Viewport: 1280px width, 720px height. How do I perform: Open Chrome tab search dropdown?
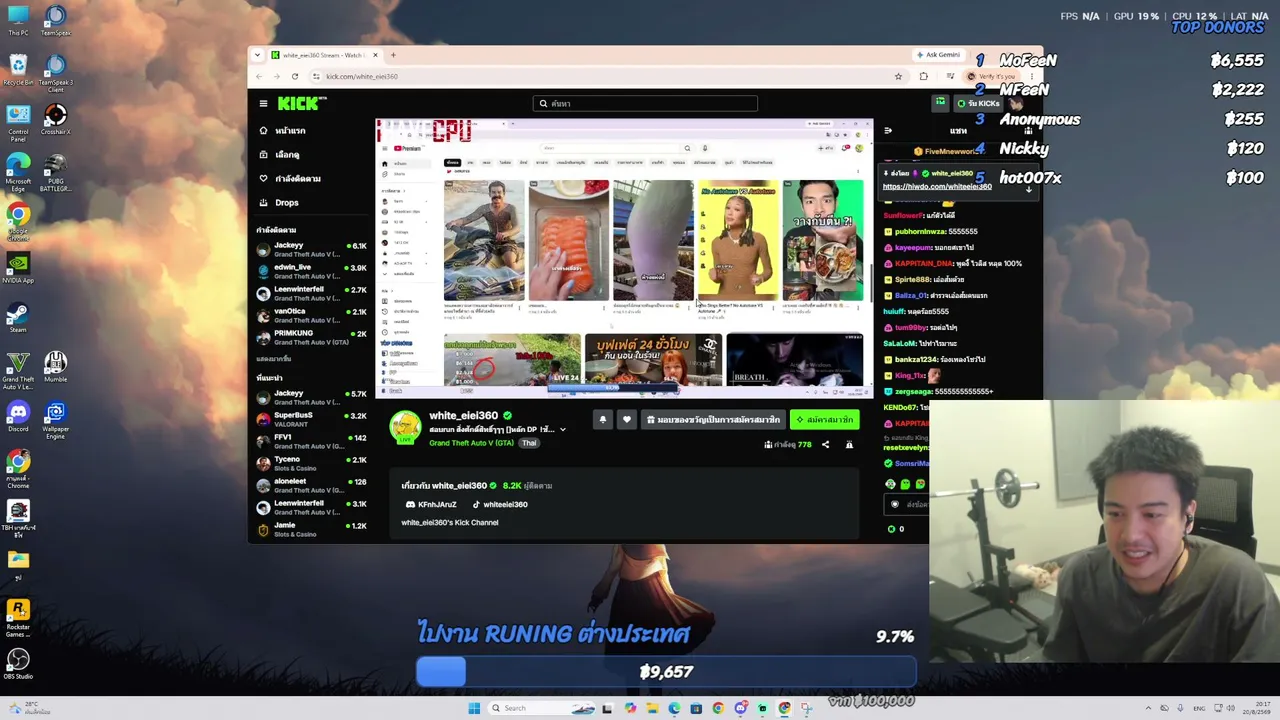257,55
